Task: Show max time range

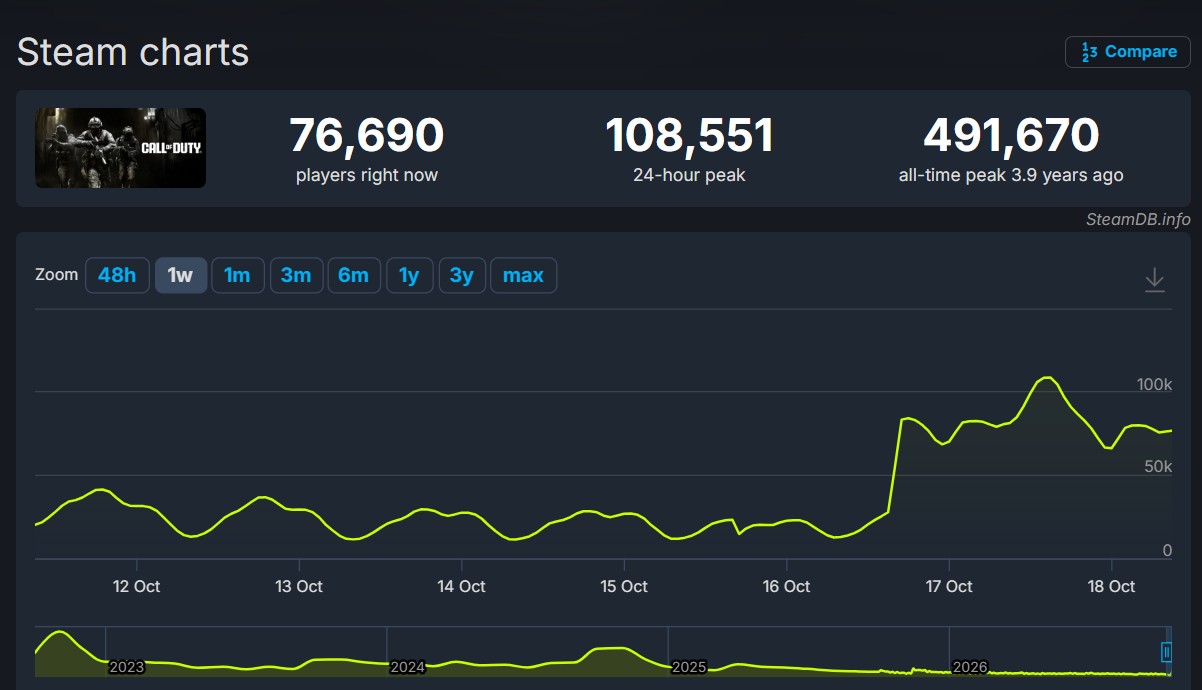Action: (523, 275)
